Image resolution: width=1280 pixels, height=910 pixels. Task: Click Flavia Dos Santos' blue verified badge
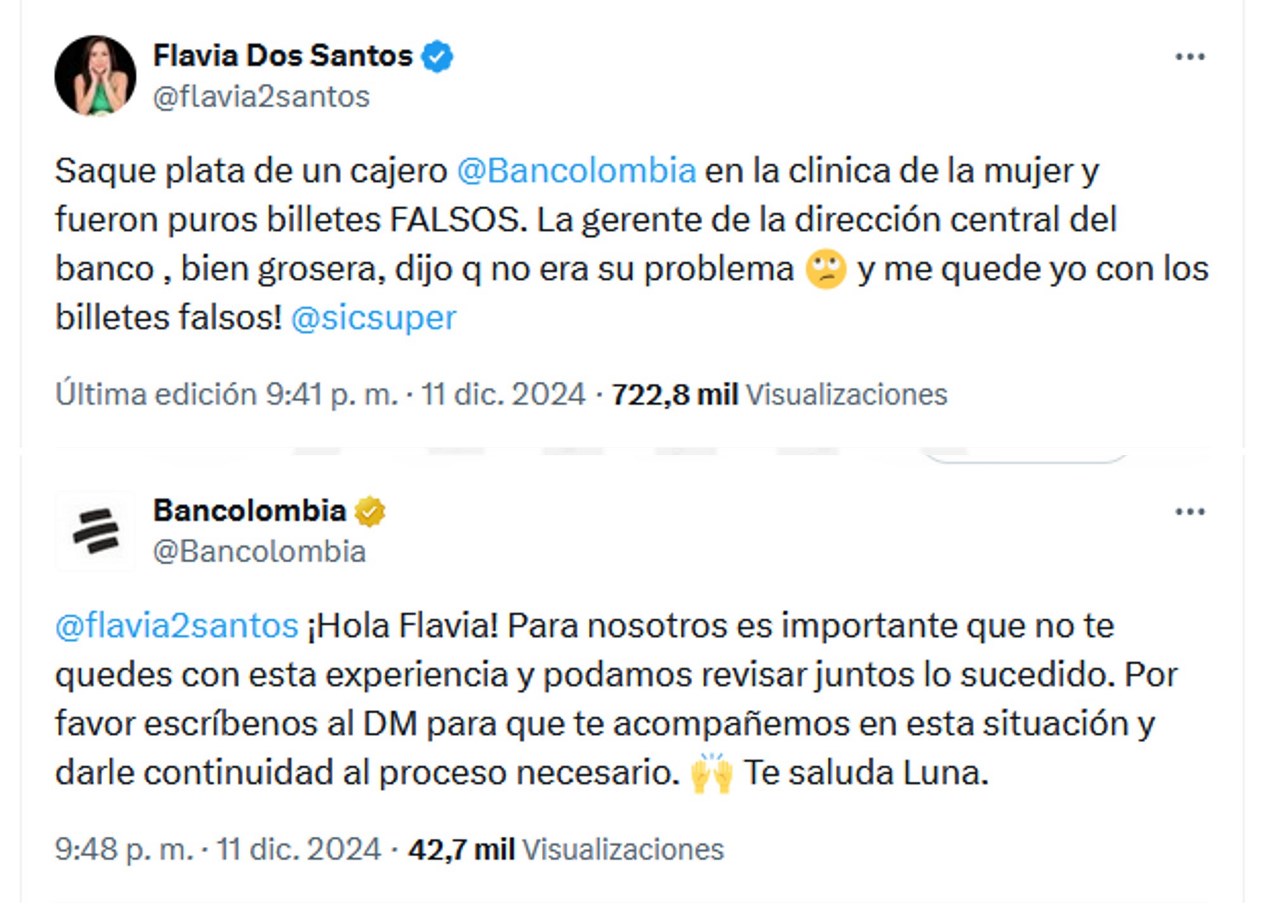coord(437,57)
